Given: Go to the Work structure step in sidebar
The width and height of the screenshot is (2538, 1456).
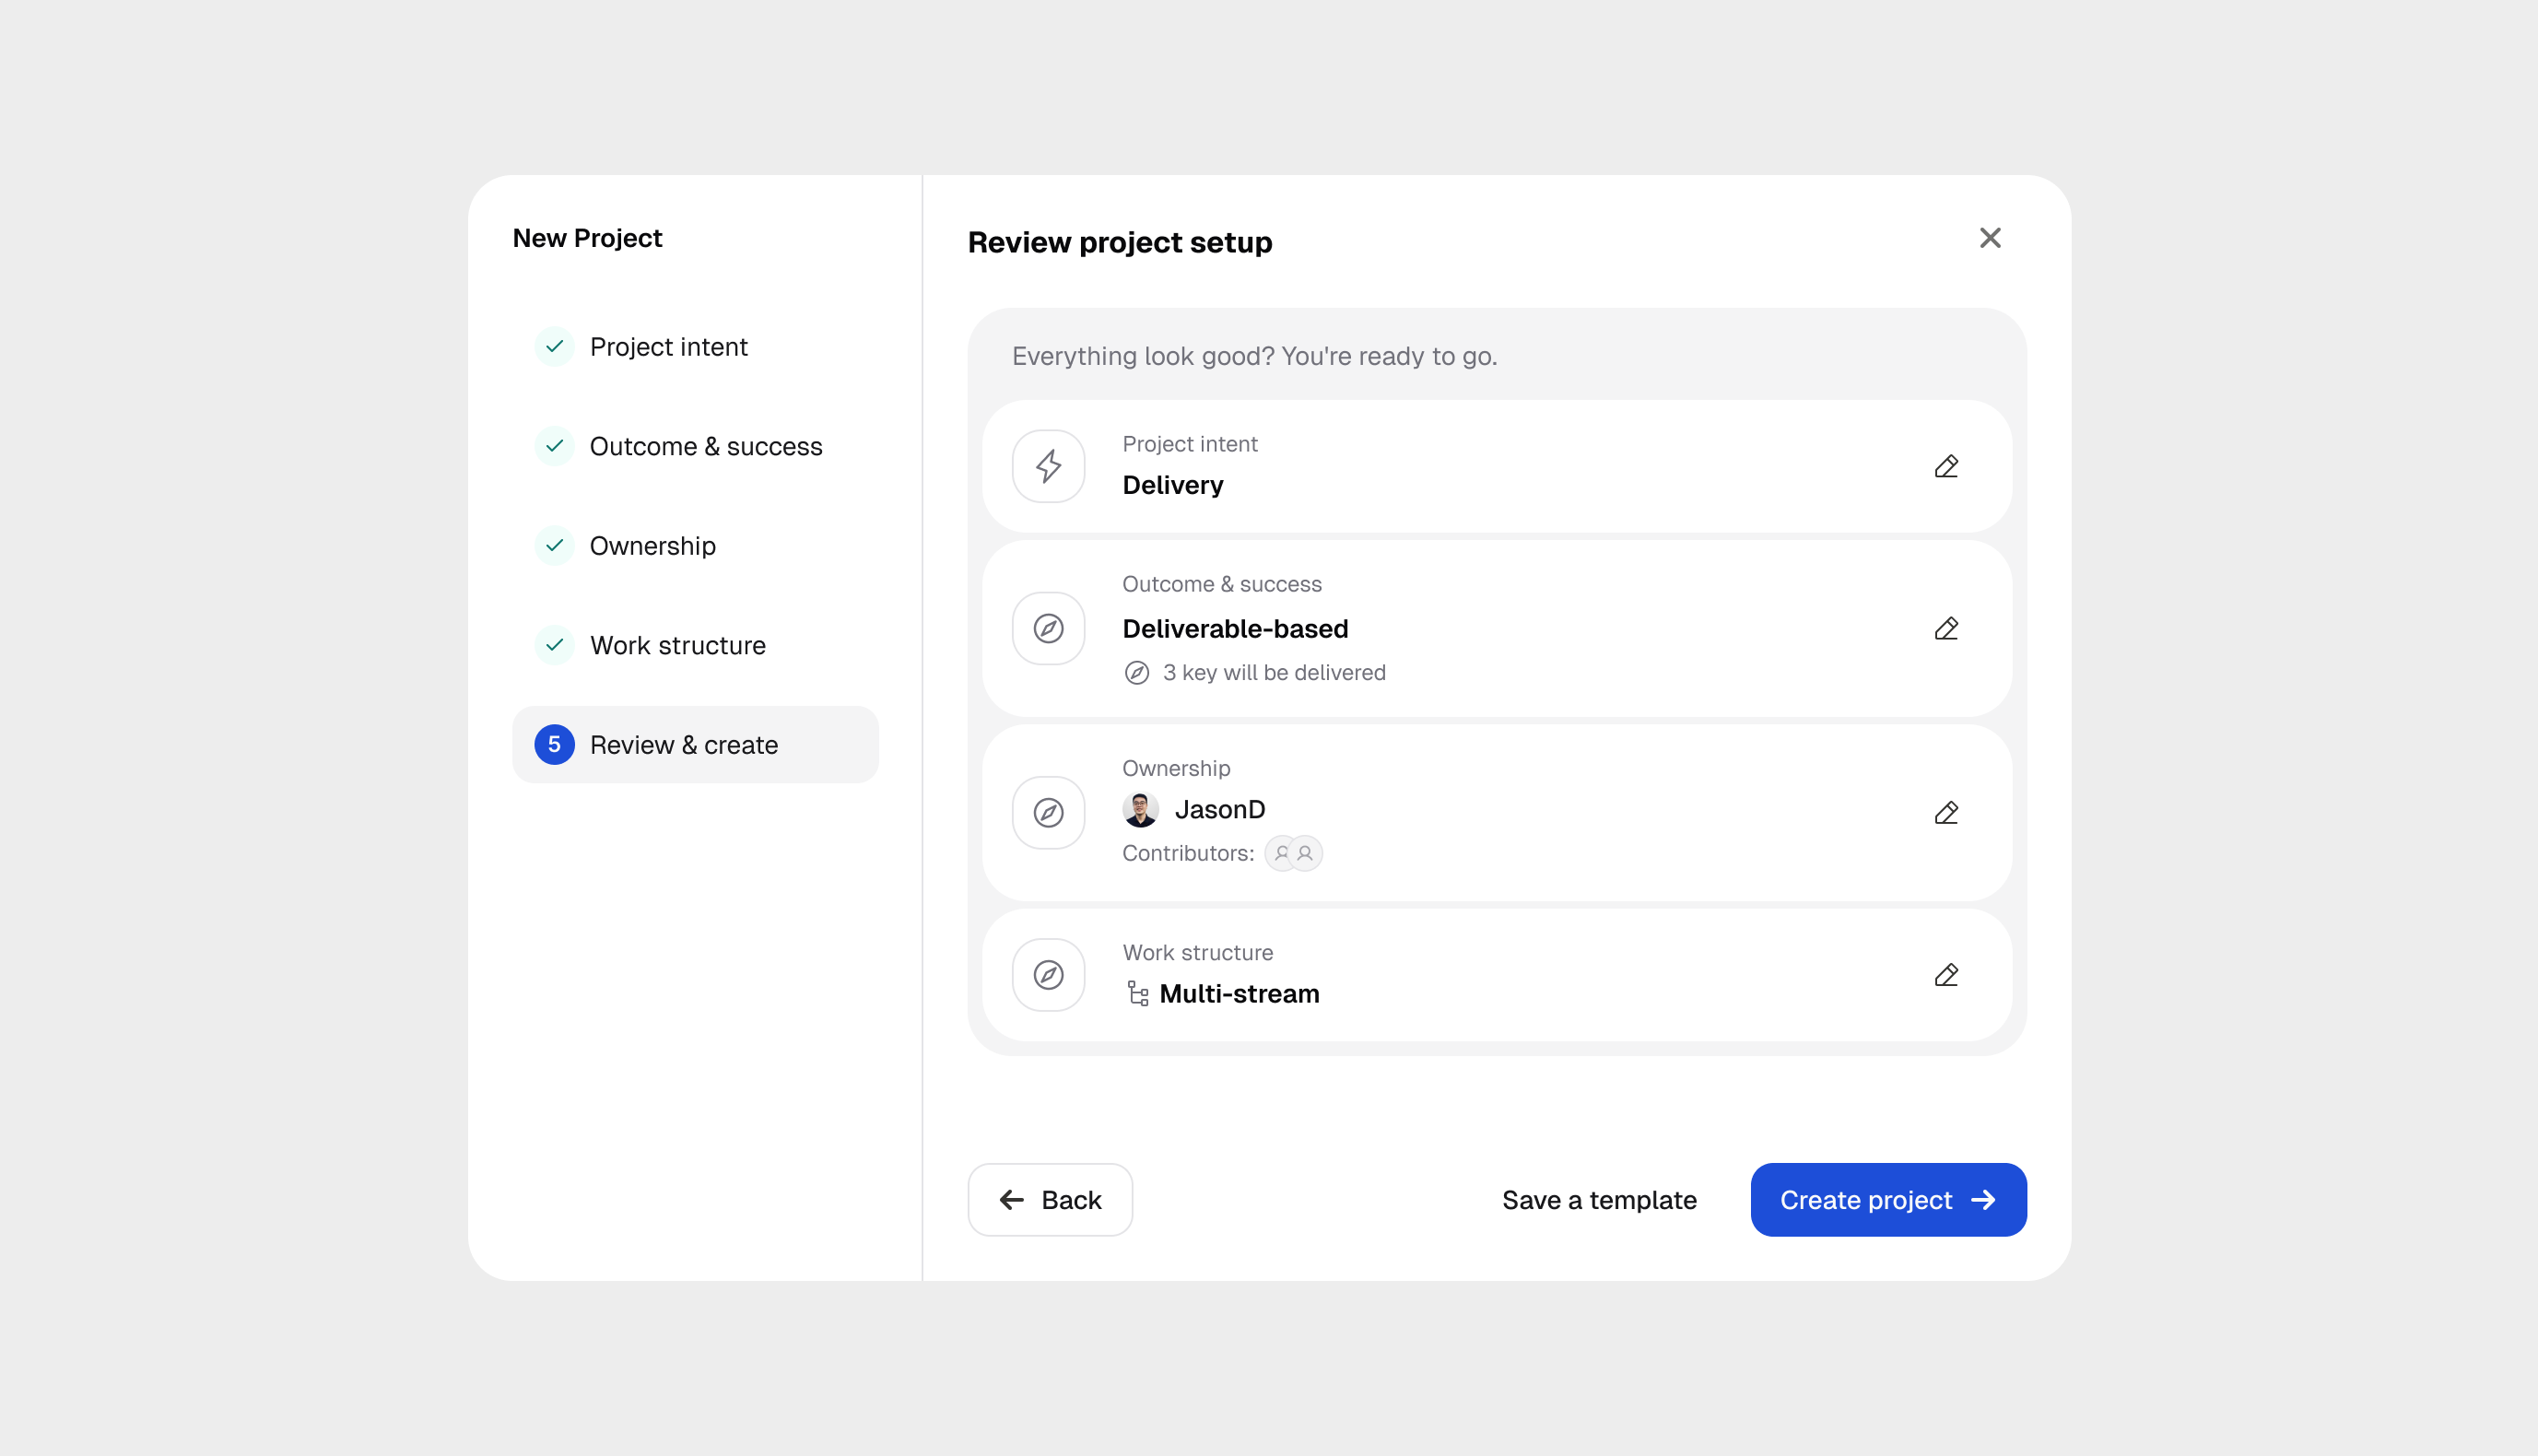Looking at the screenshot, I should click(x=696, y=645).
